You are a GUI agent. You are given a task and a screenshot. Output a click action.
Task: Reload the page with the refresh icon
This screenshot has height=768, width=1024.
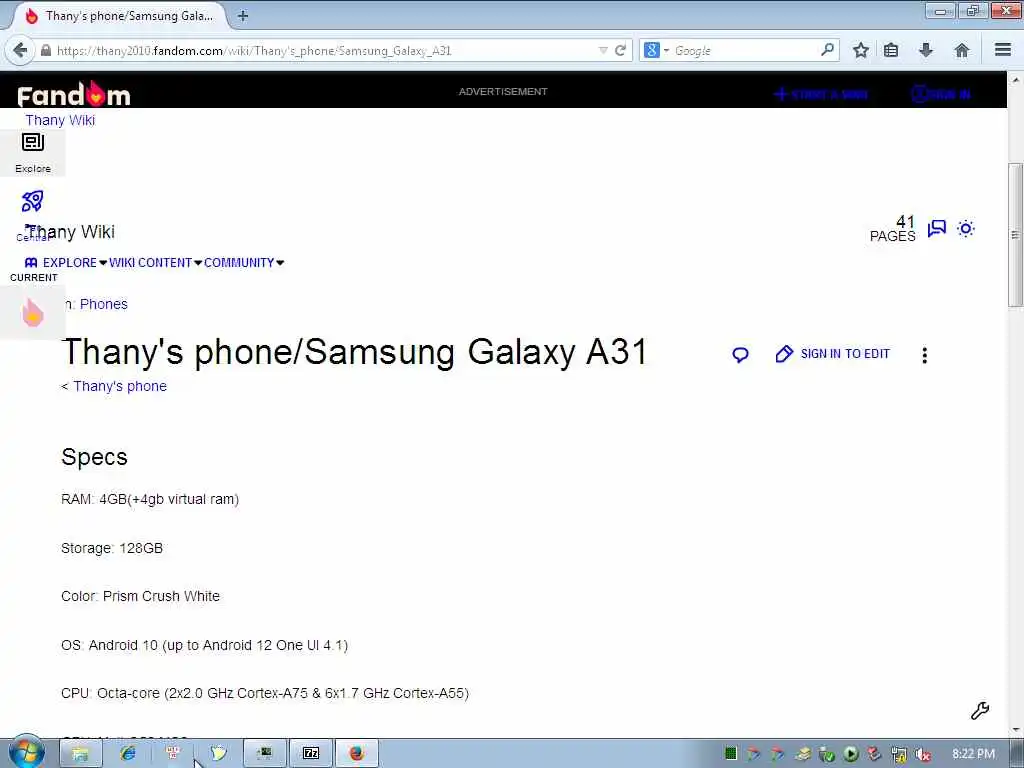[620, 50]
